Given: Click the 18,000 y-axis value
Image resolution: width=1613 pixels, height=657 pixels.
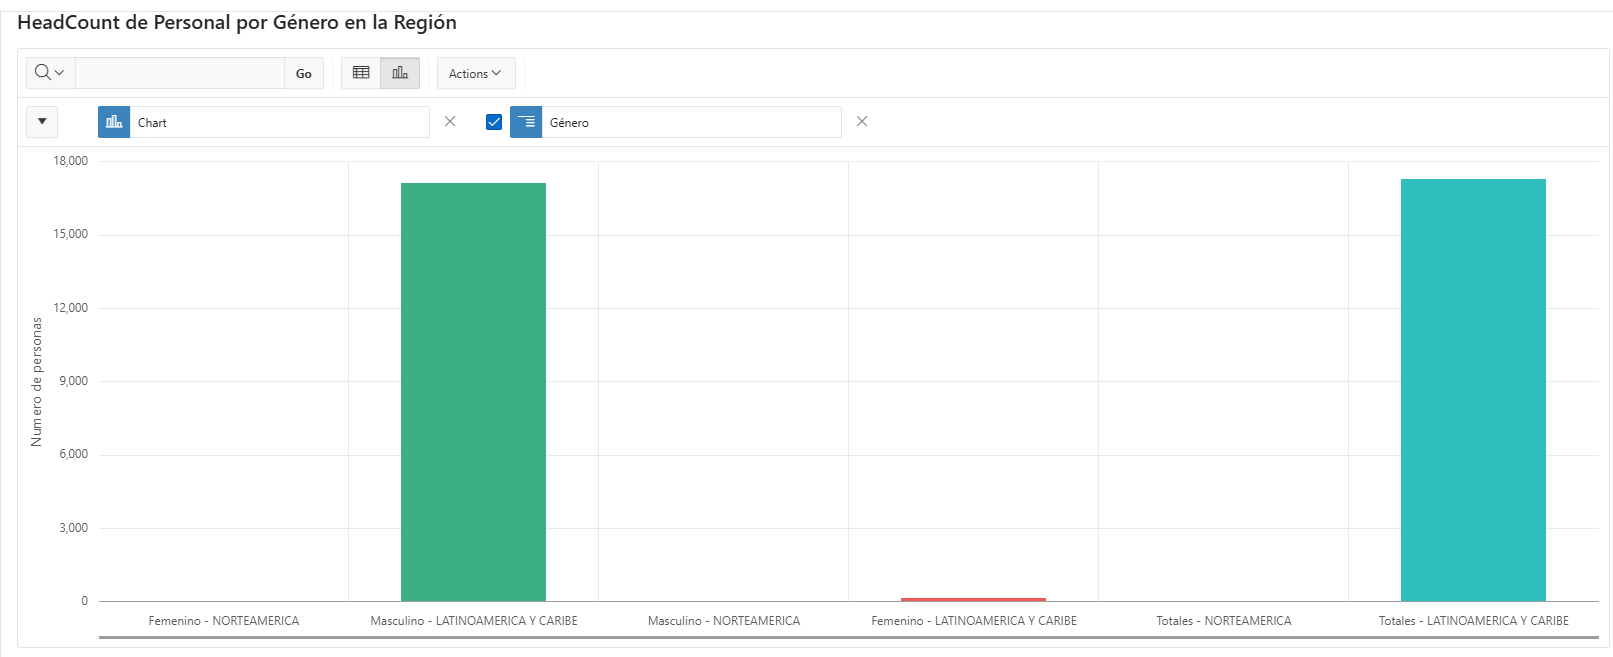Looking at the screenshot, I should tap(71, 161).
